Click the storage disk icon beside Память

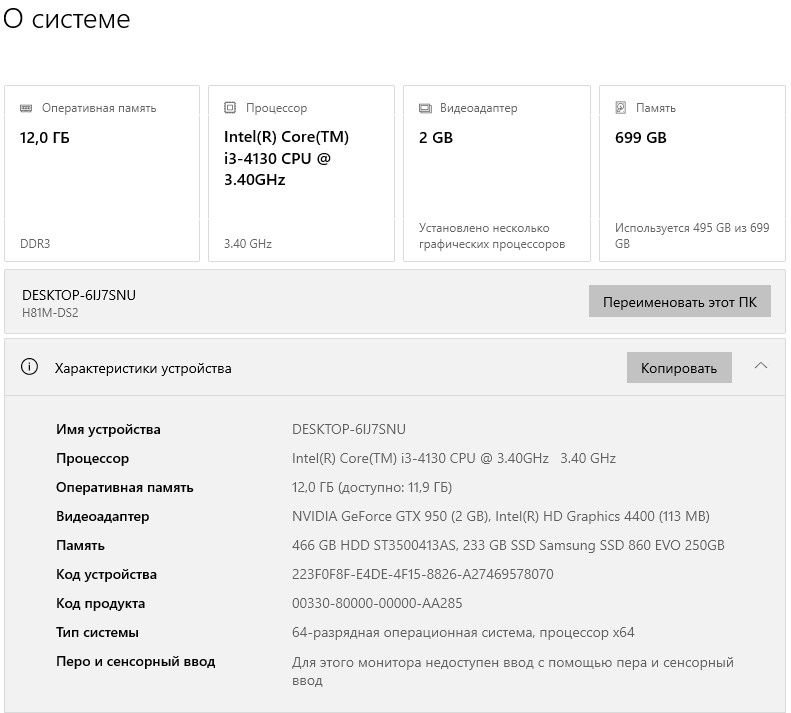point(620,107)
